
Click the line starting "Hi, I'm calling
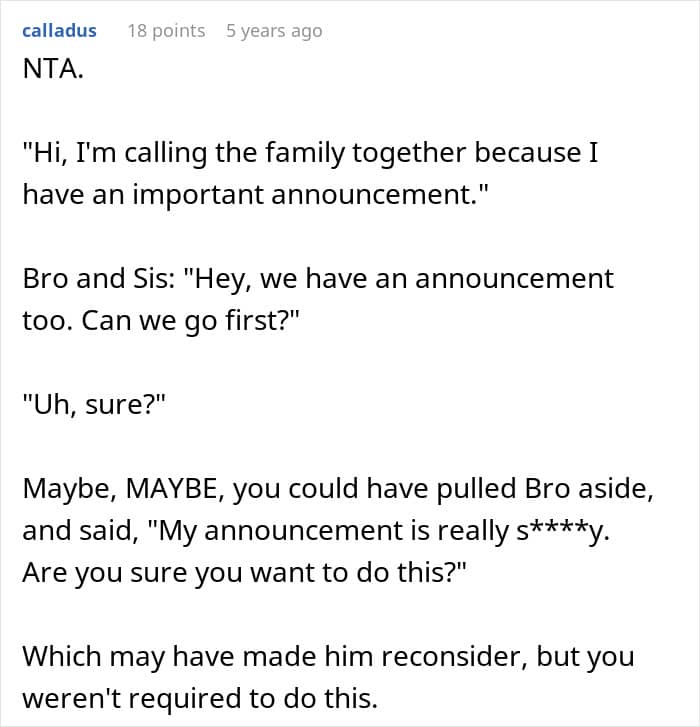click(x=310, y=153)
